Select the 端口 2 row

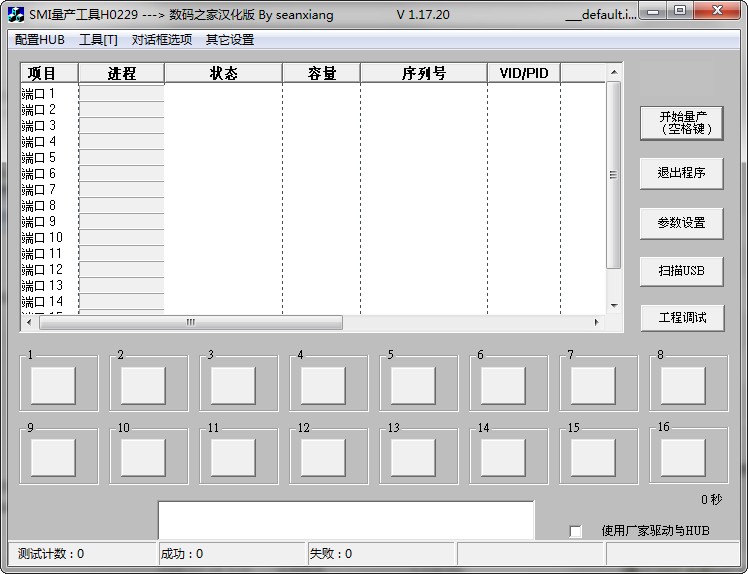pos(313,110)
